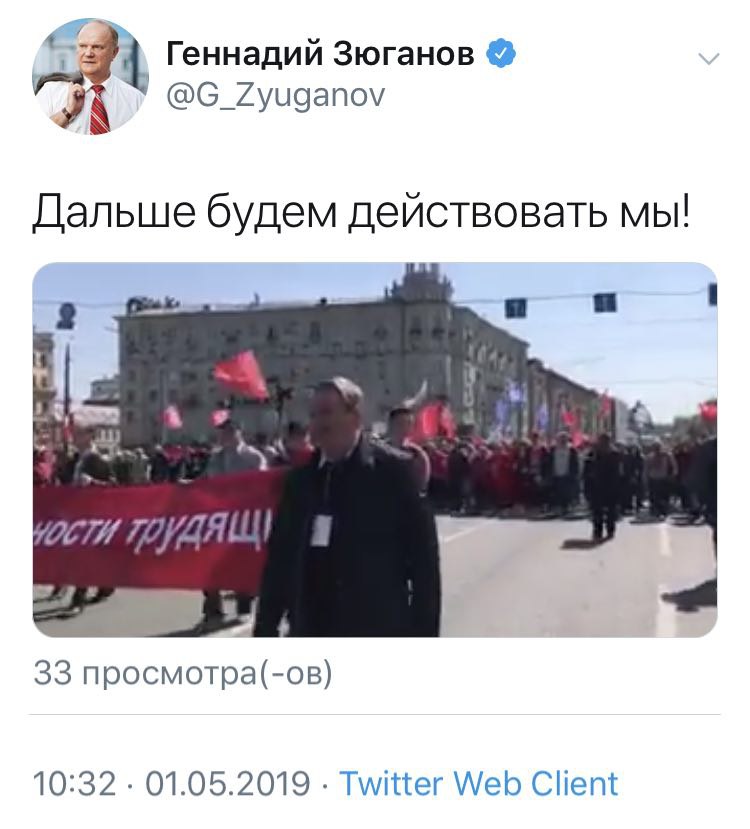
Task: Click the white badge on the man's jacket
Action: (x=321, y=530)
